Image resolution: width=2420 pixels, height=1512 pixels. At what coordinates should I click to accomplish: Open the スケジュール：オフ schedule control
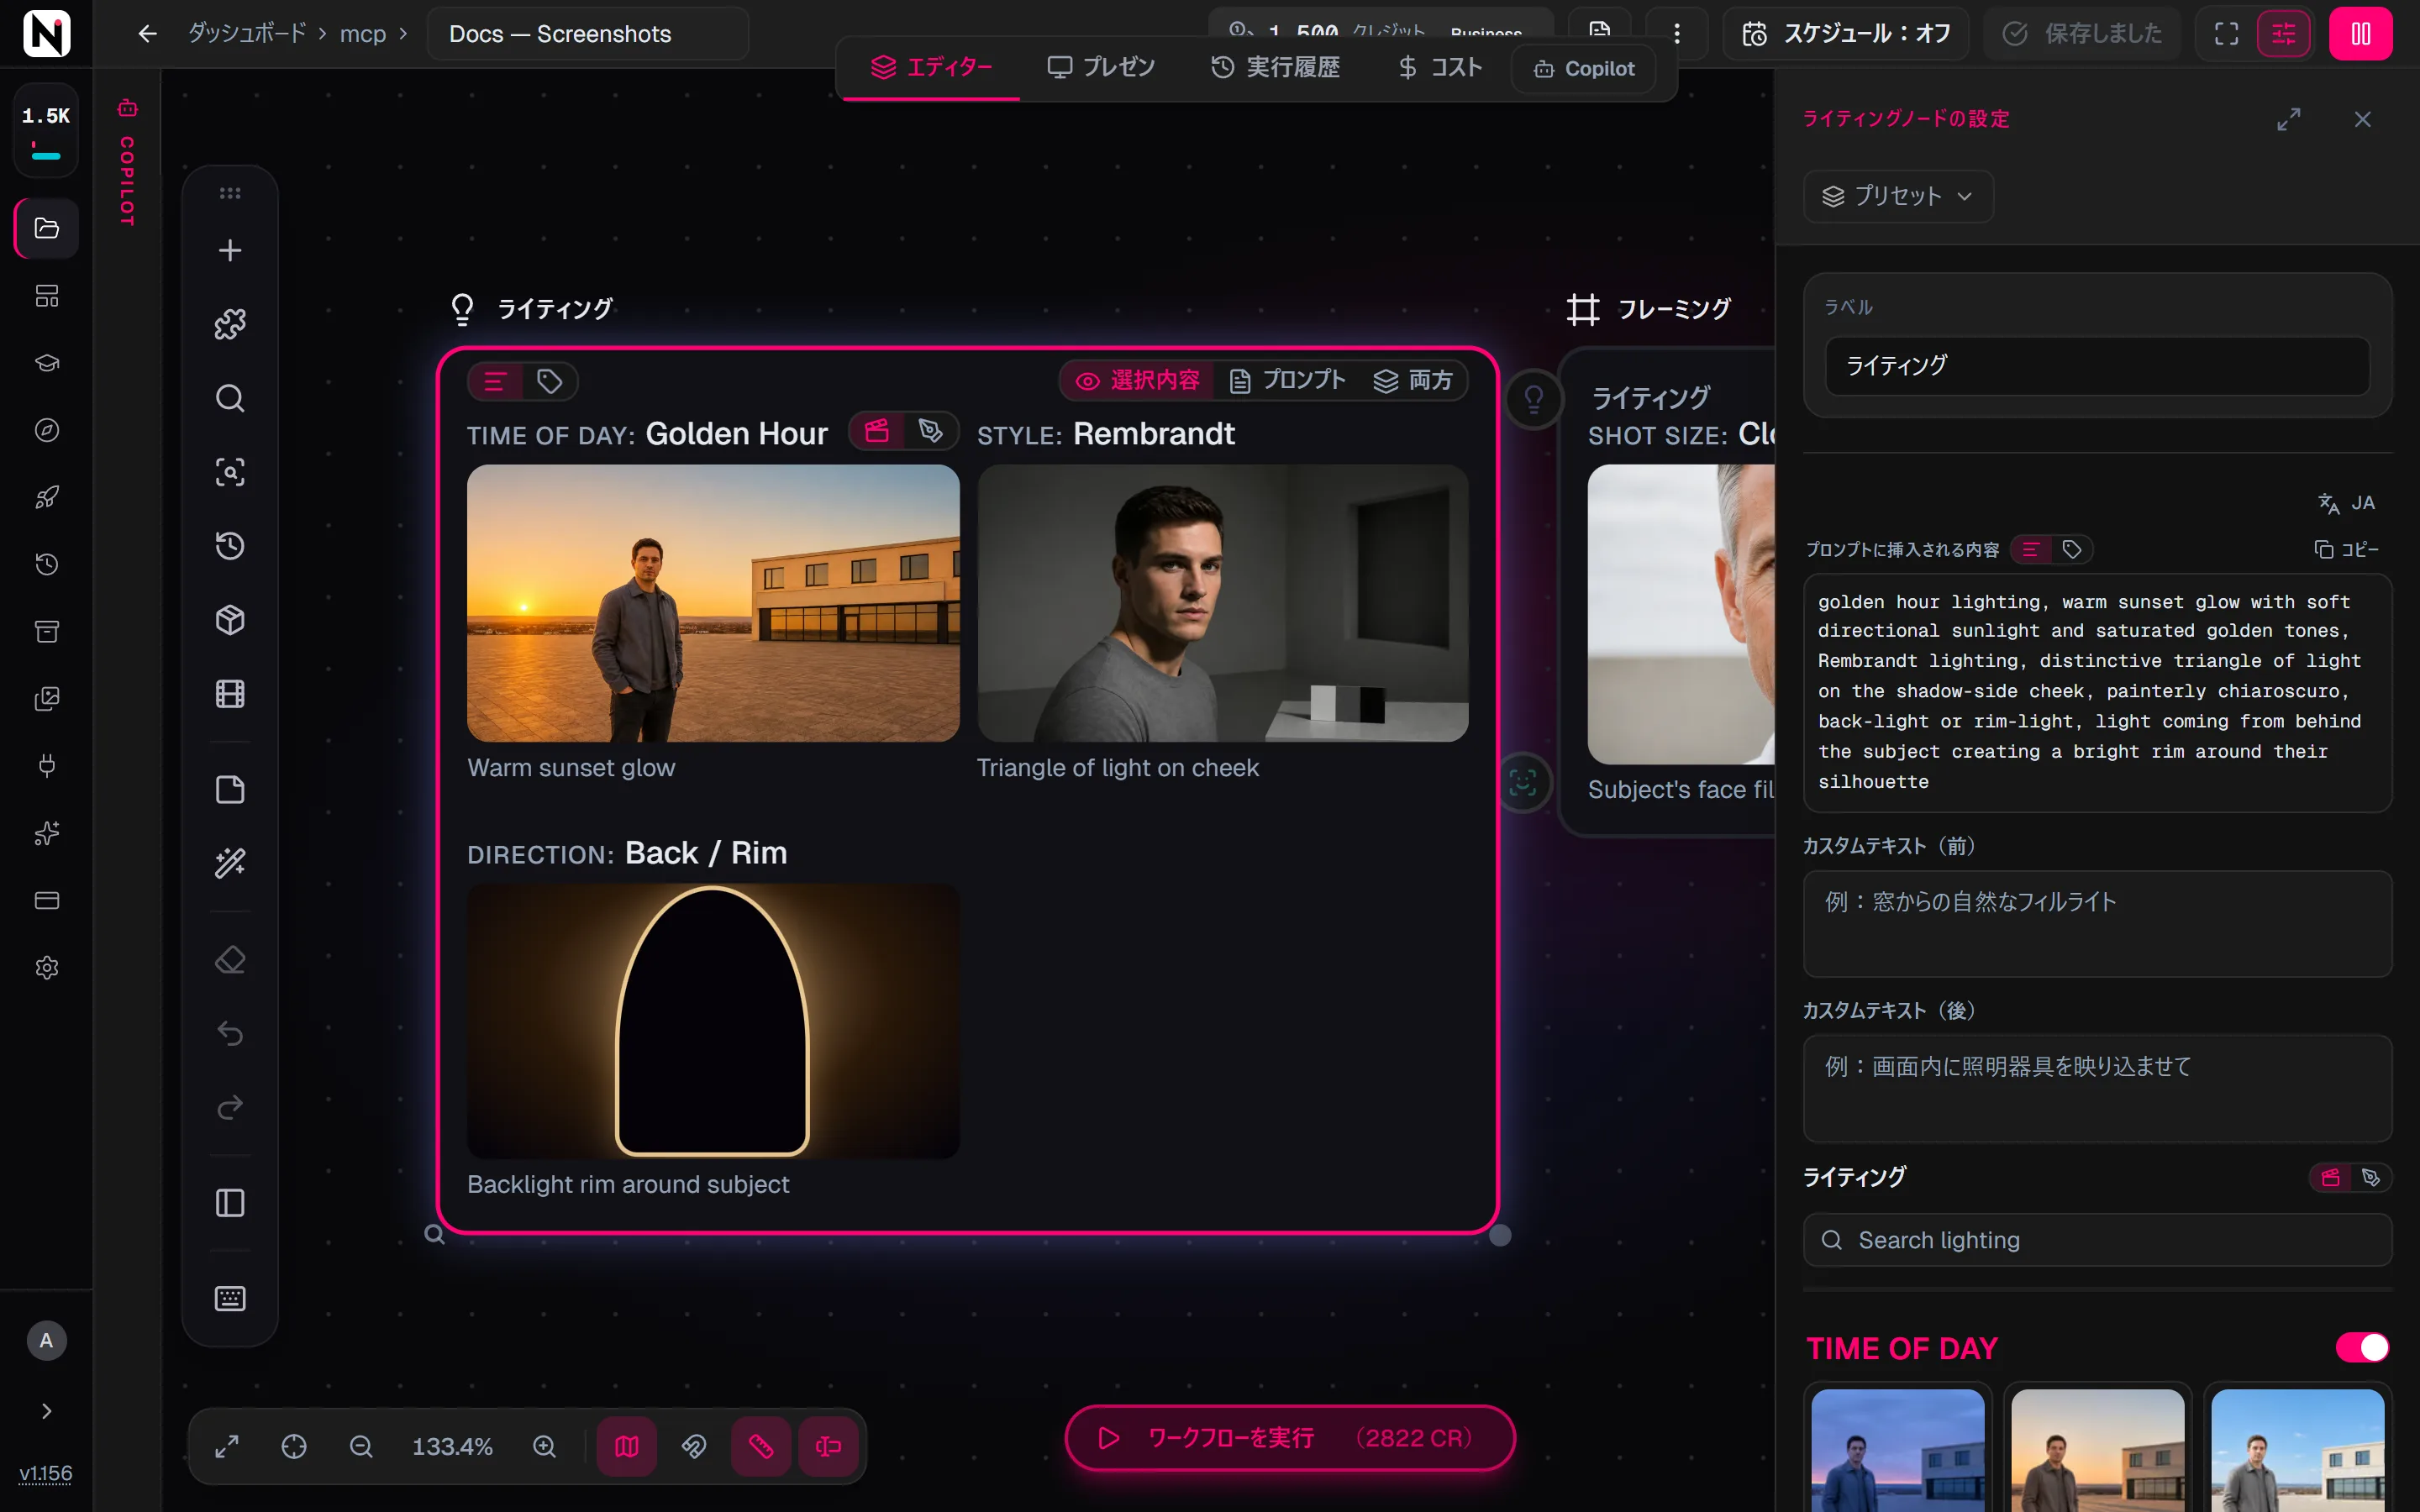(x=1846, y=34)
